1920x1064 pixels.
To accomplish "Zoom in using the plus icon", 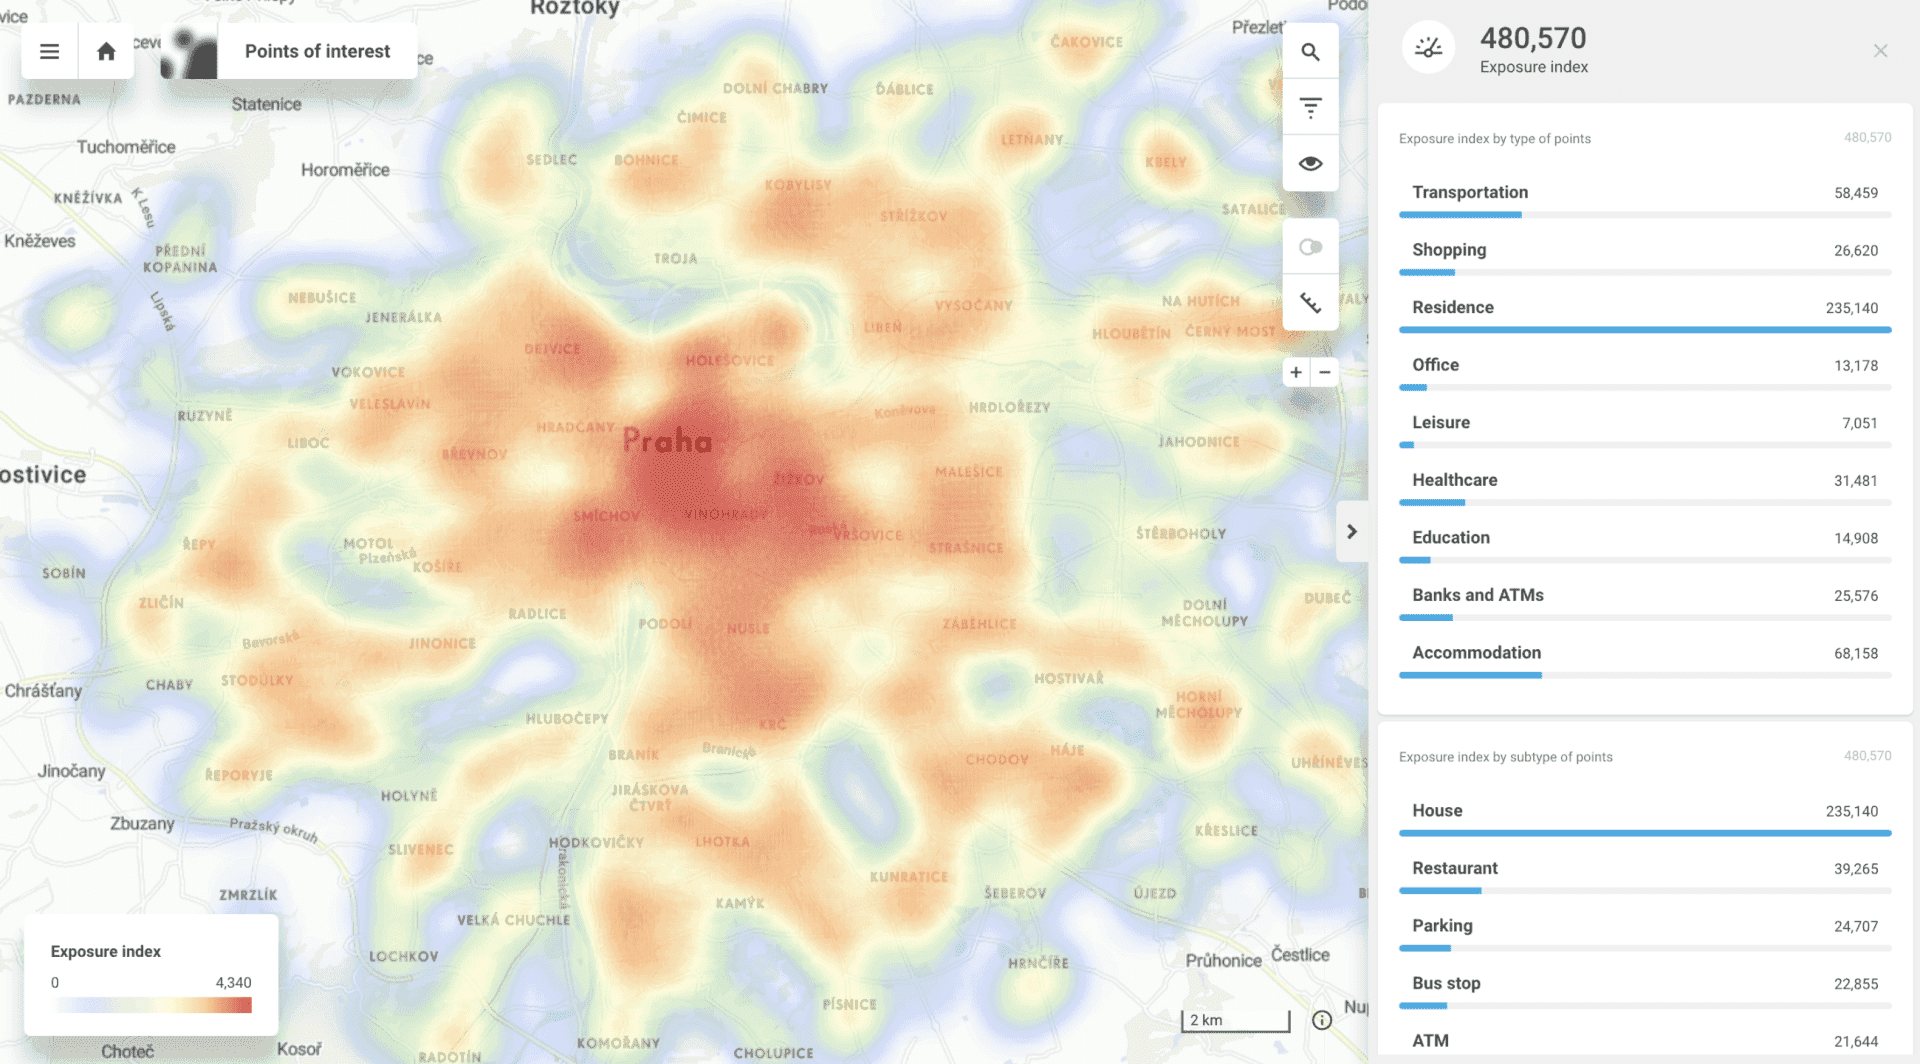I will pos(1295,371).
